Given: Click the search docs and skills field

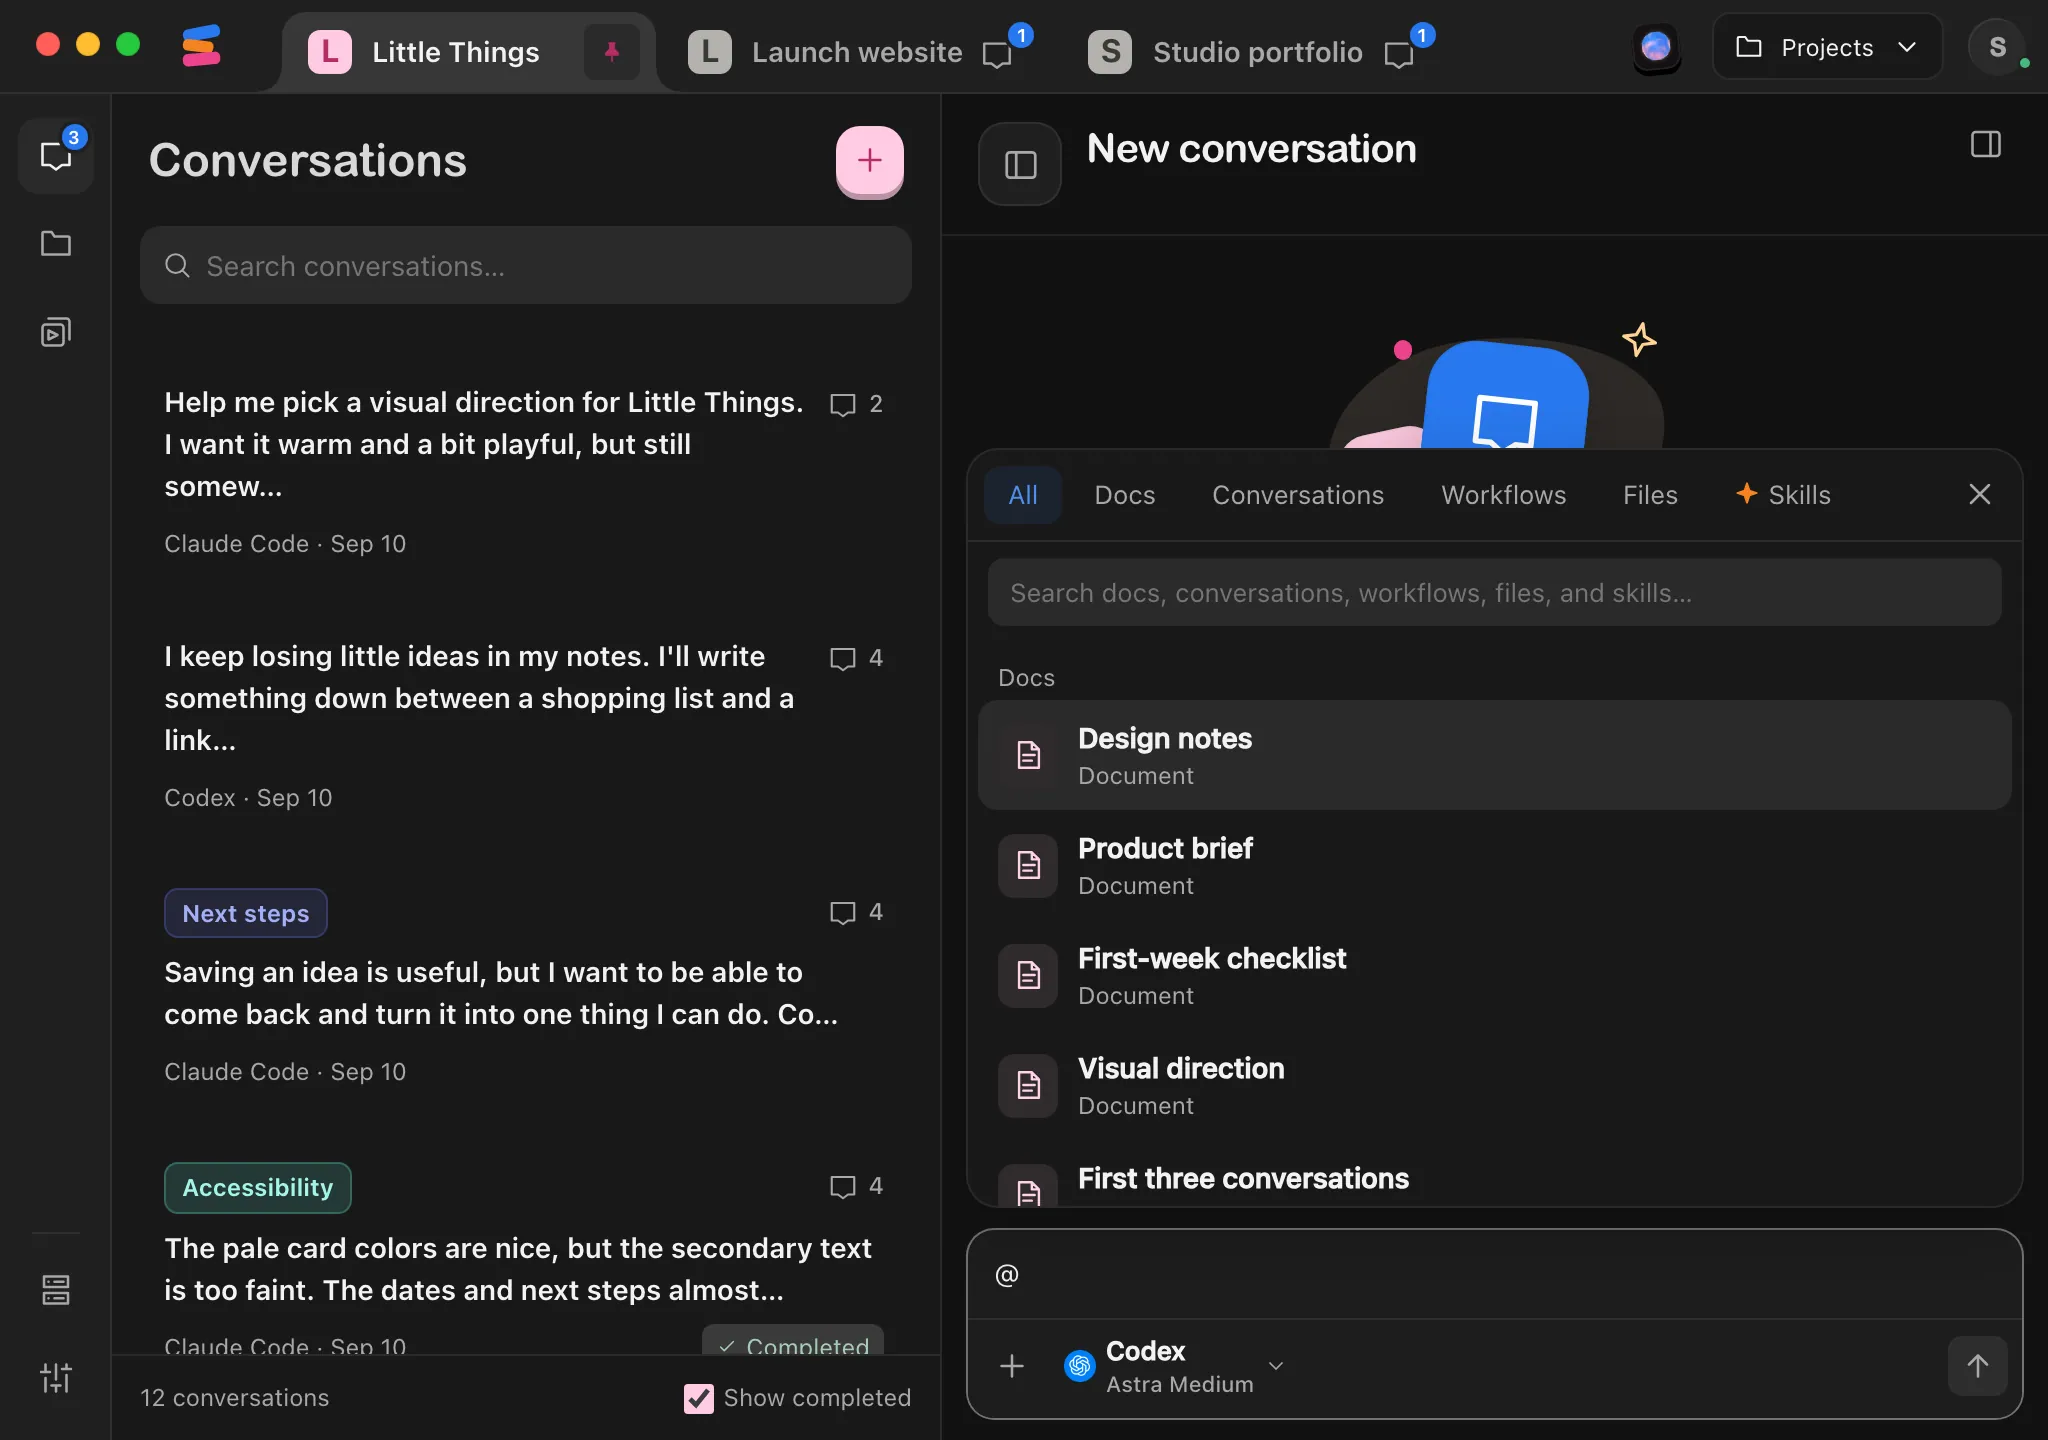Looking at the screenshot, I should 1494,593.
